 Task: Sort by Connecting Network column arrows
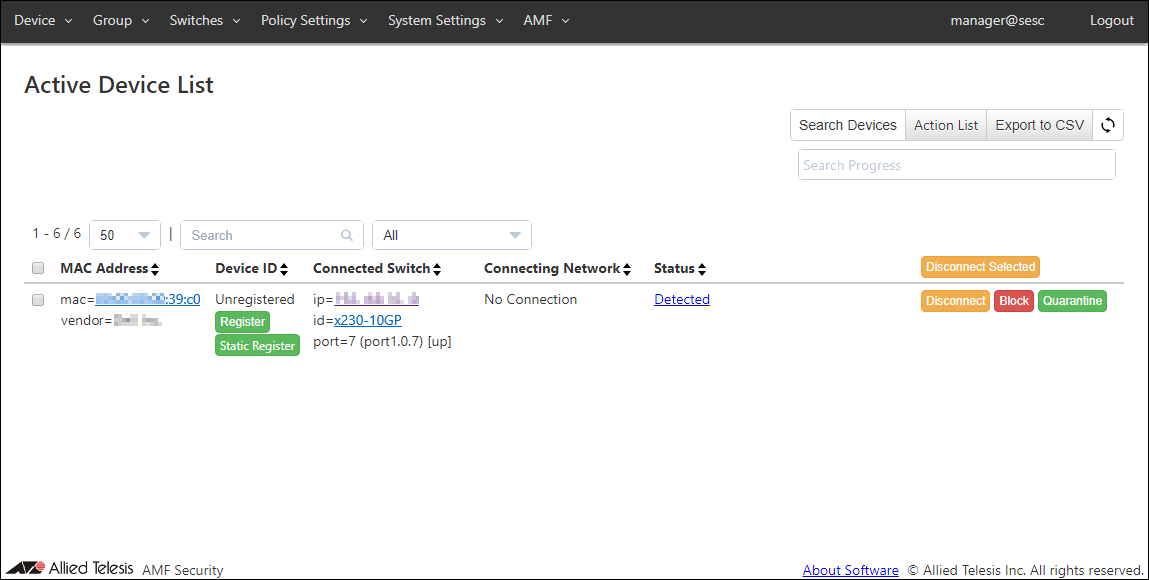point(627,269)
